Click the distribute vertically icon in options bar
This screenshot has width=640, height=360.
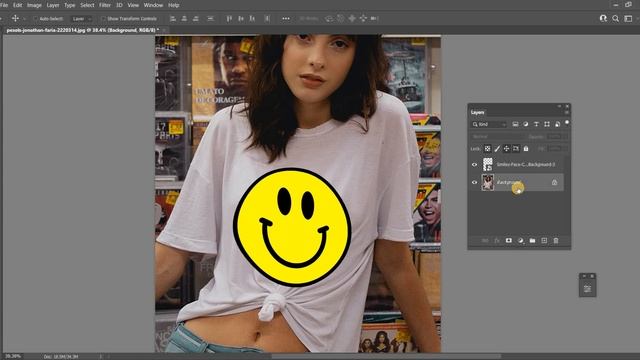210,18
